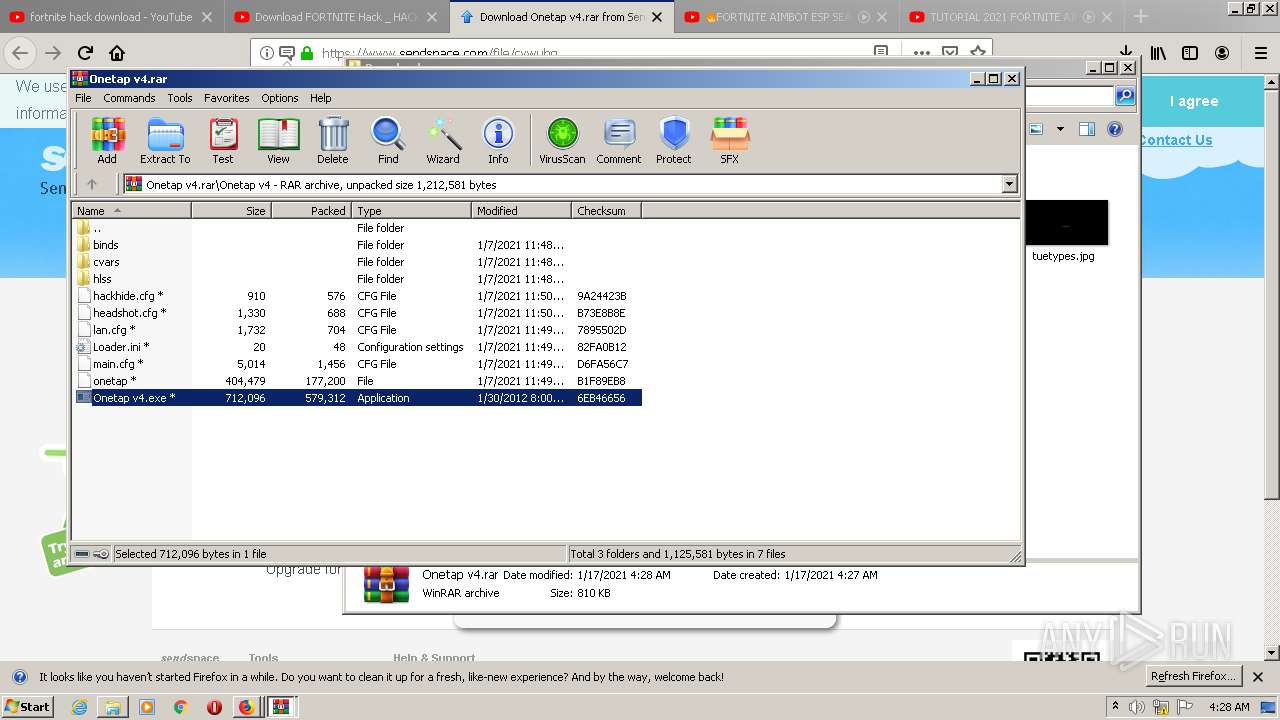Switch to 'Download FORTNITE Hack' tab
1280x720 pixels.
point(336,17)
